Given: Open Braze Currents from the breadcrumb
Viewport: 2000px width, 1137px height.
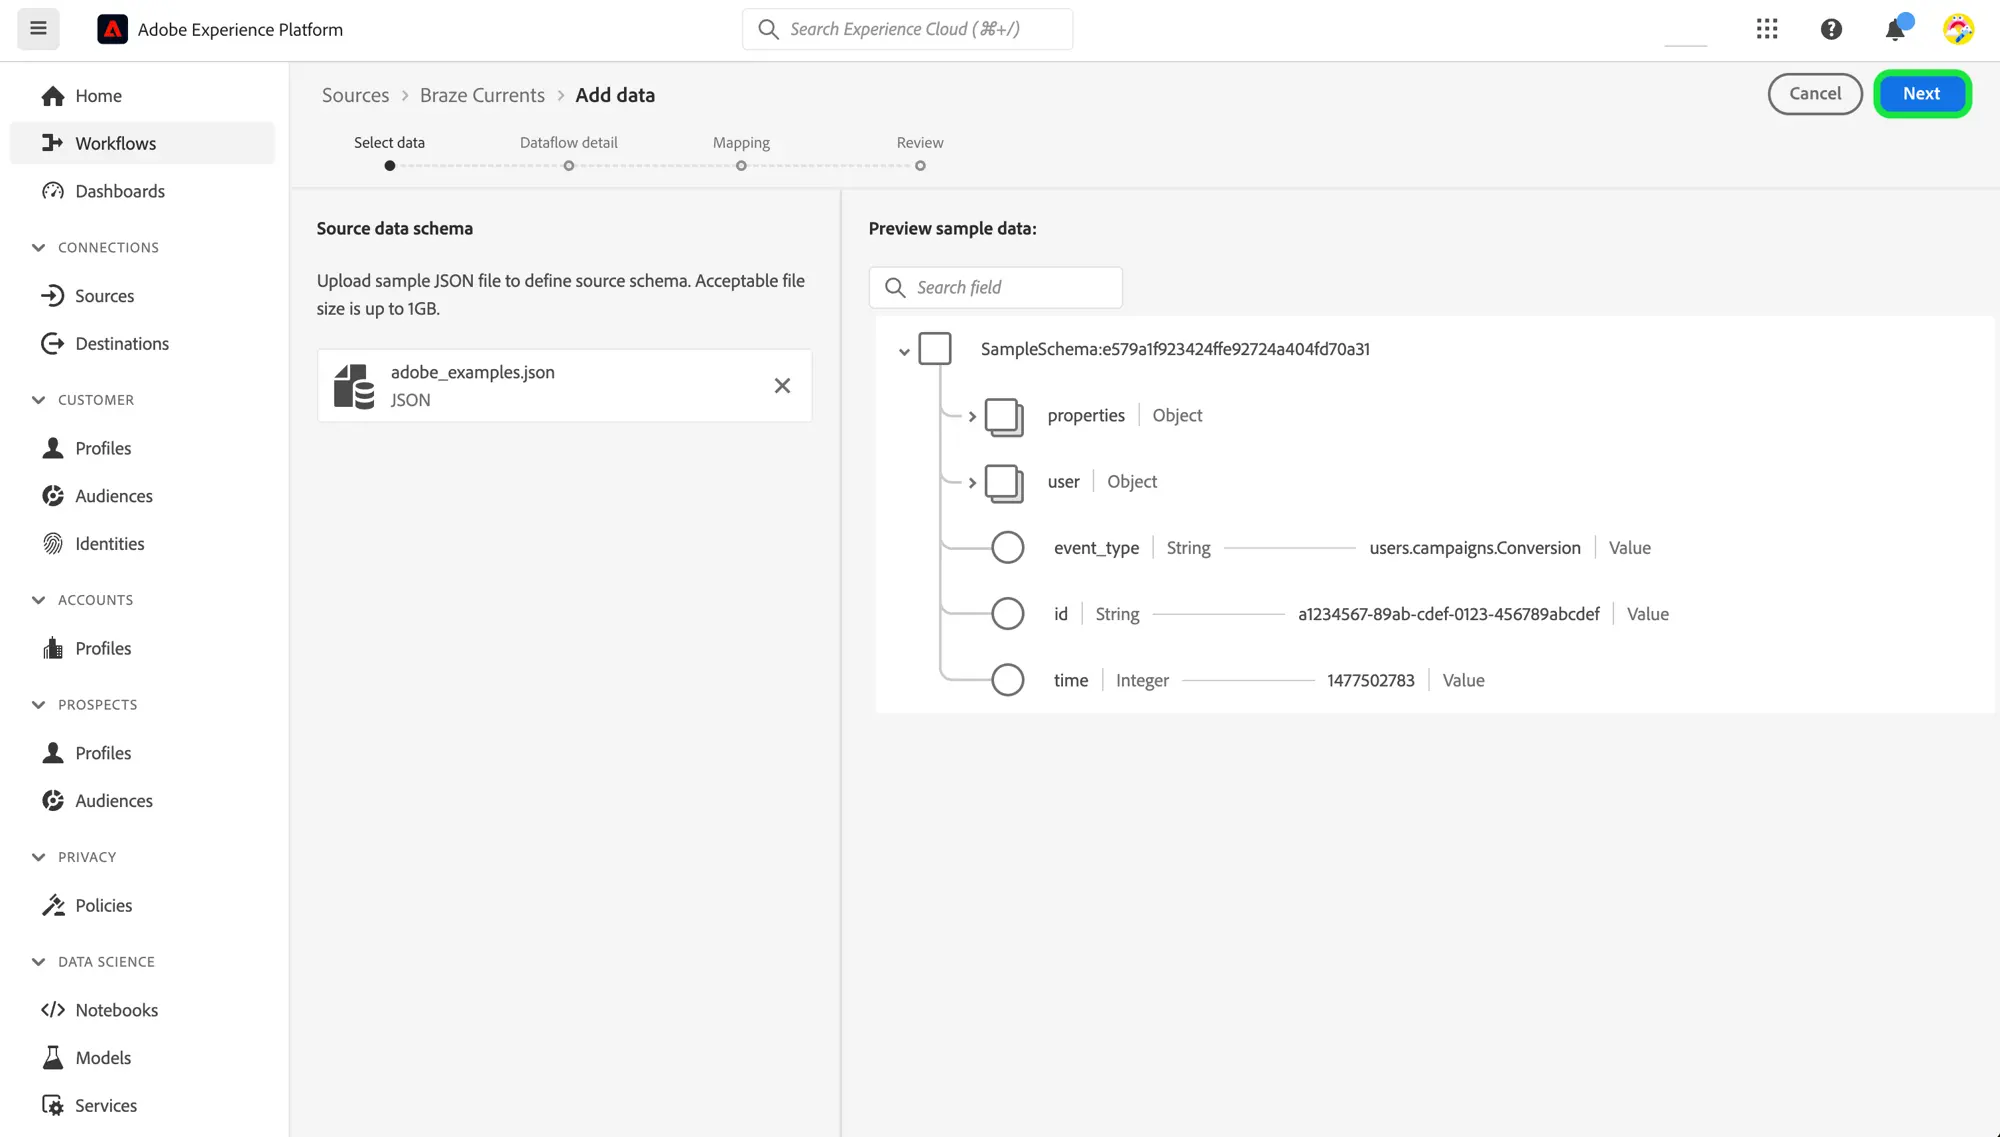Looking at the screenshot, I should pyautogui.click(x=482, y=94).
